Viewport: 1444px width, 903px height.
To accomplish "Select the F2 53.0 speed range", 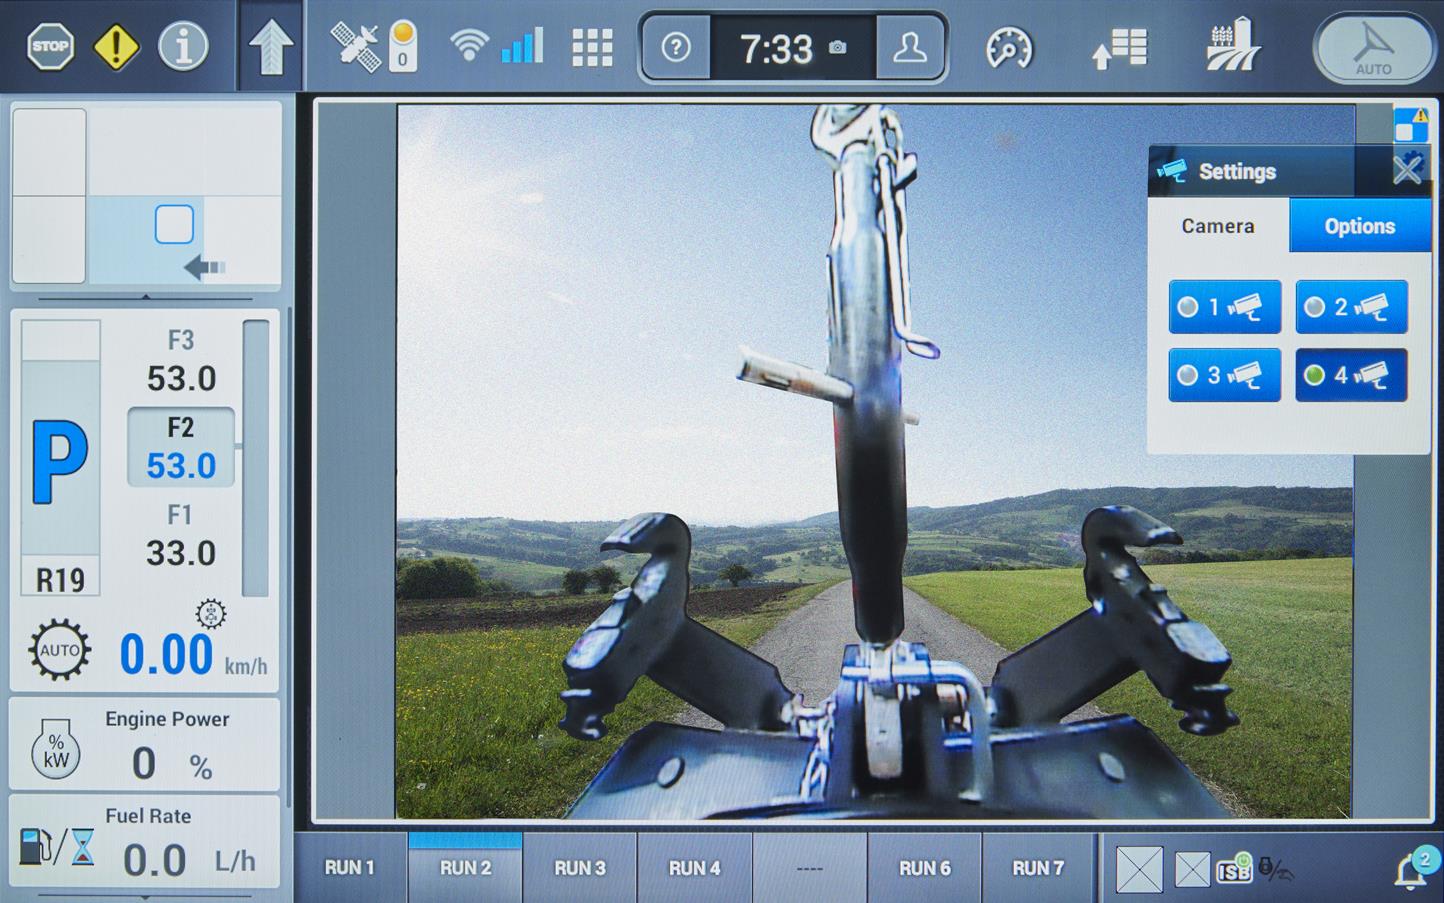I will pos(181,447).
